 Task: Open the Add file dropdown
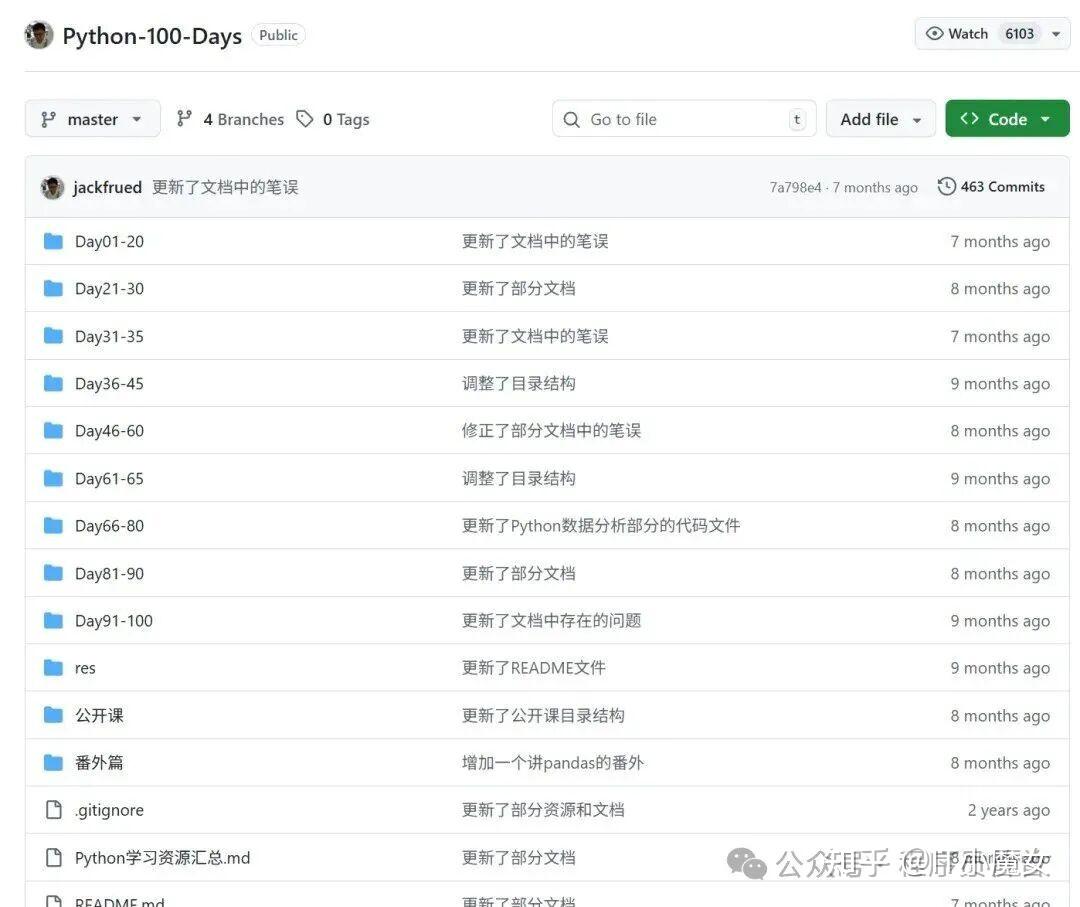880,118
